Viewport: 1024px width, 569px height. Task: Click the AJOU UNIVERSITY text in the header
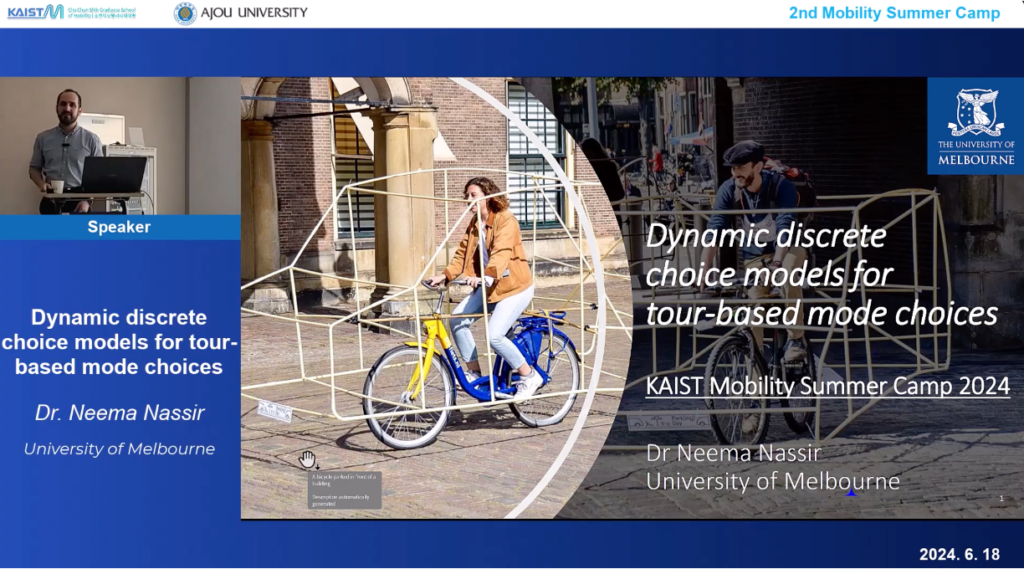[255, 13]
